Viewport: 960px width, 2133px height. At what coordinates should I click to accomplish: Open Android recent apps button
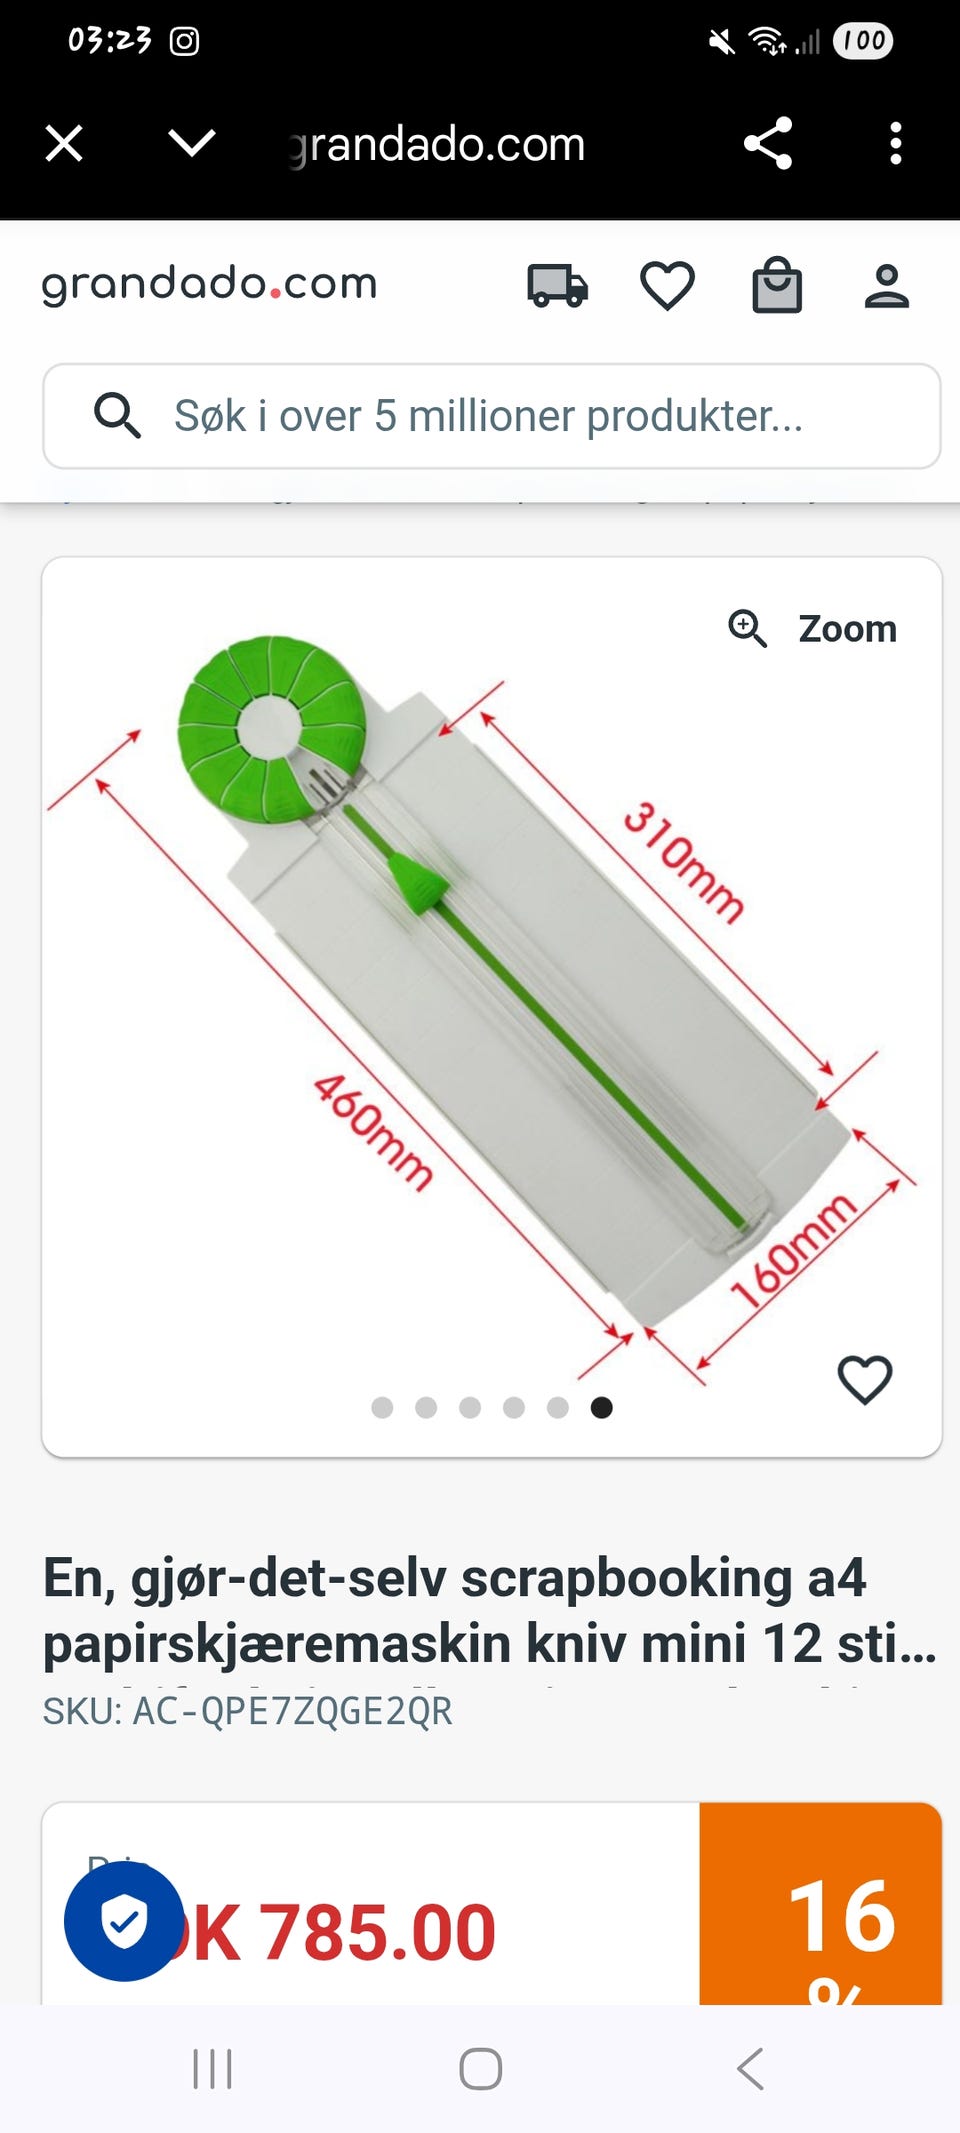point(212,2068)
